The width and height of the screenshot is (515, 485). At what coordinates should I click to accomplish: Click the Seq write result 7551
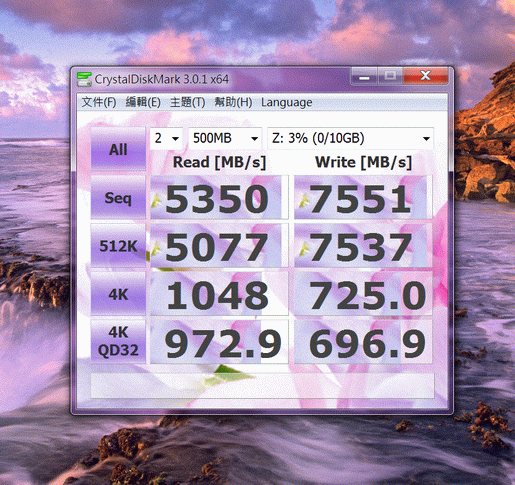click(x=363, y=198)
